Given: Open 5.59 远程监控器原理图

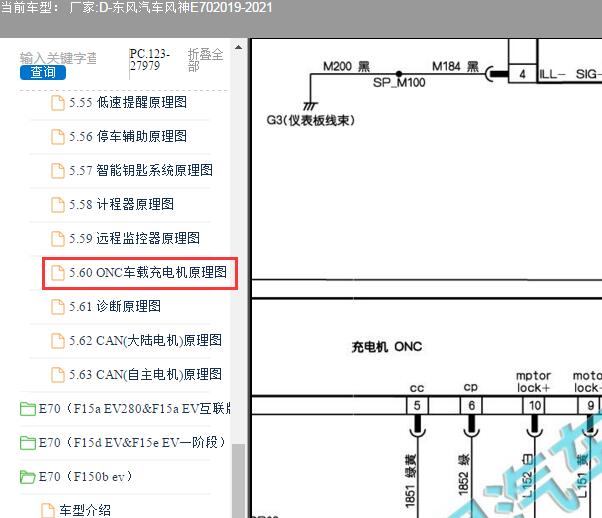Looking at the screenshot, I should pyautogui.click(x=134, y=238).
